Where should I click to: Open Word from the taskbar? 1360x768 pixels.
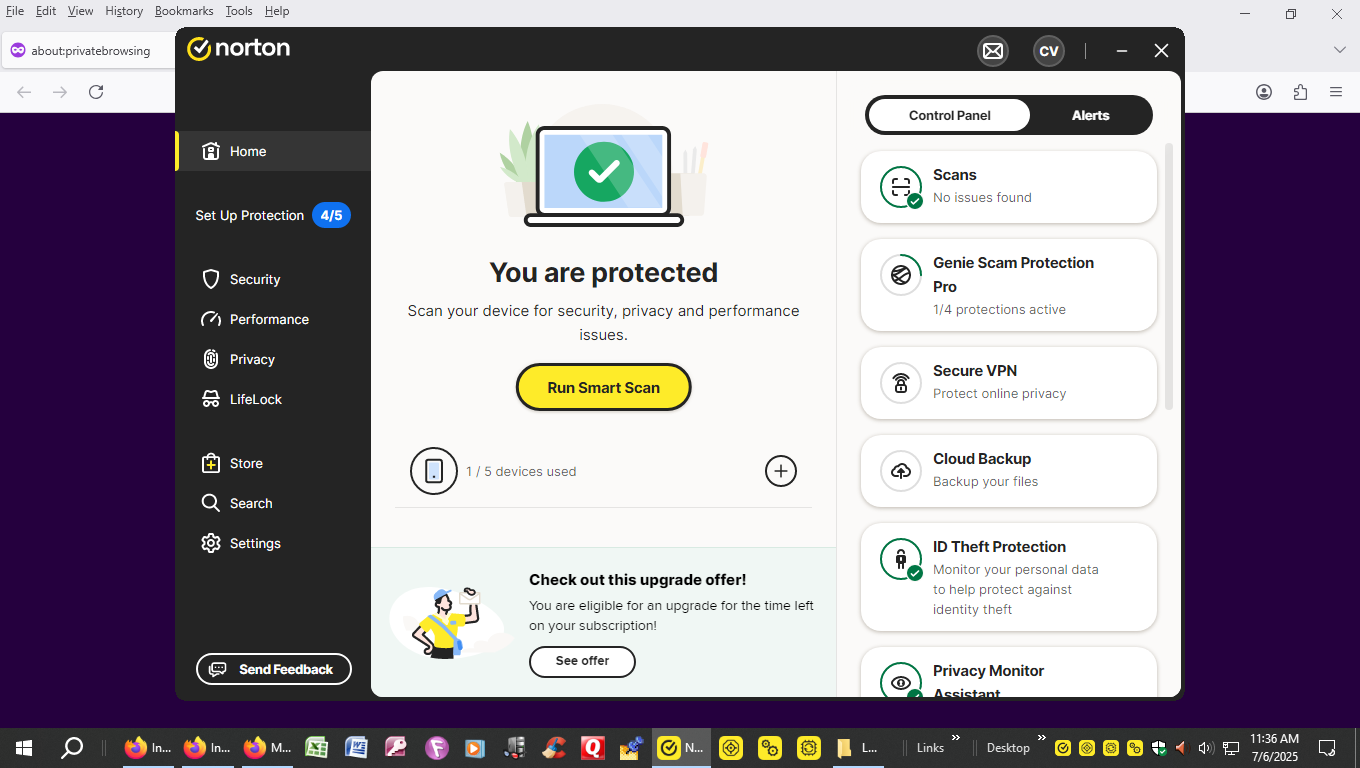click(x=356, y=747)
